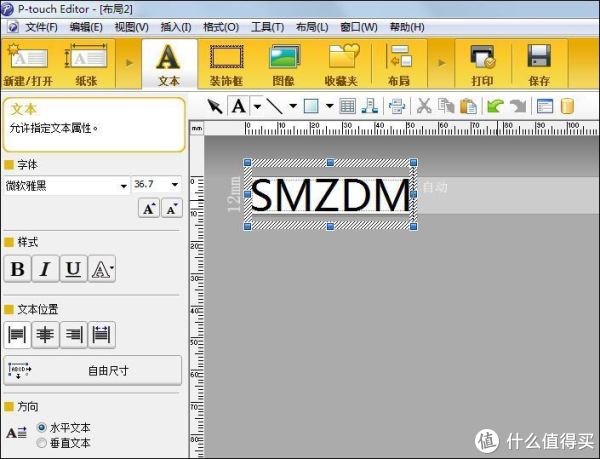Toggle bold B style

[17, 269]
